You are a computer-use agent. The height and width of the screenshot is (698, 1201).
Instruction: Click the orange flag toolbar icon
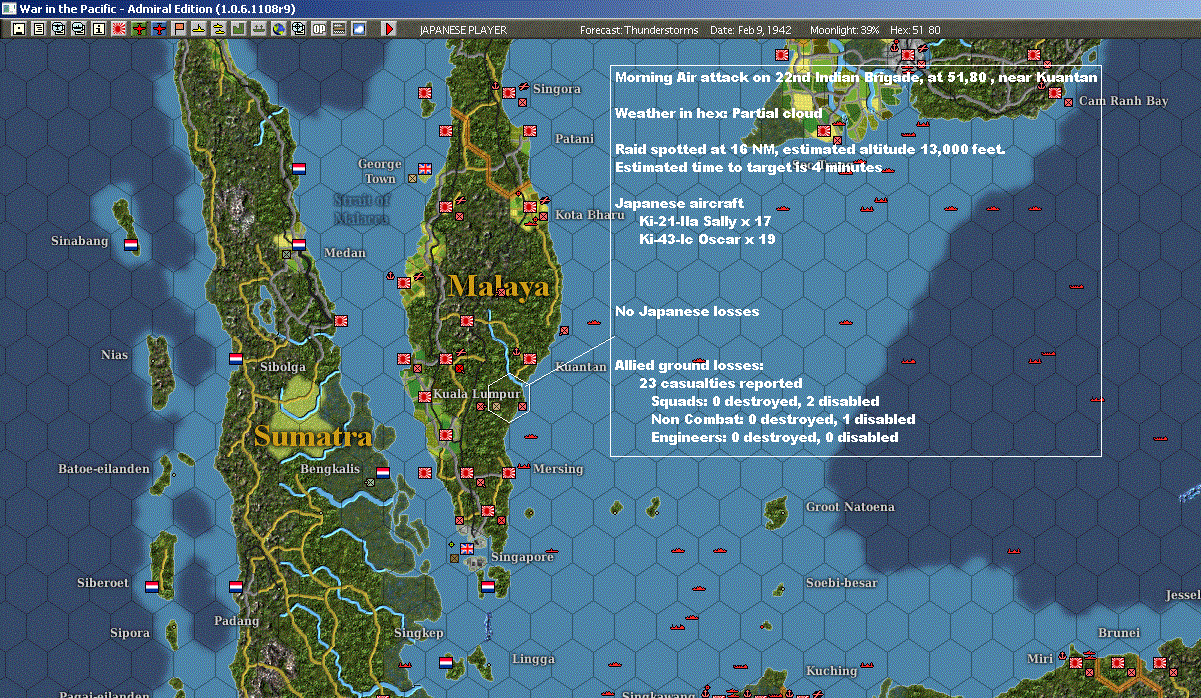pyautogui.click(x=179, y=29)
